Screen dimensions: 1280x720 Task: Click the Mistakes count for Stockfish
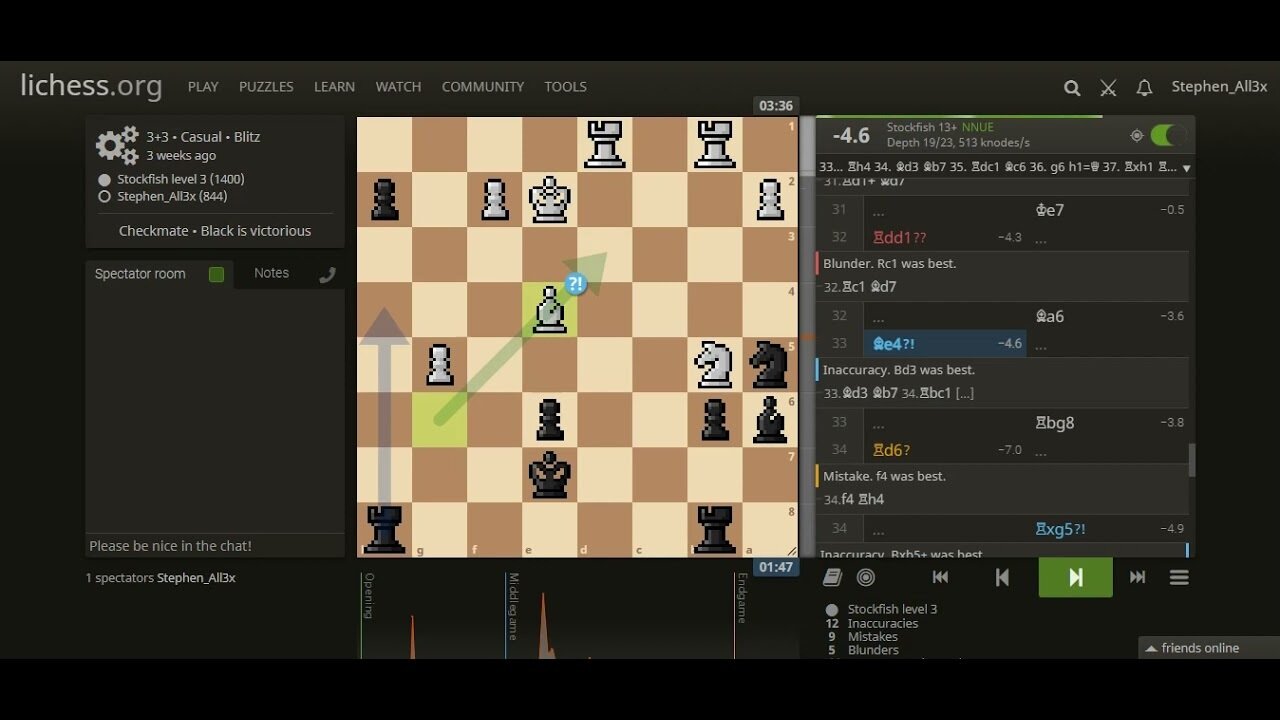tap(863, 636)
